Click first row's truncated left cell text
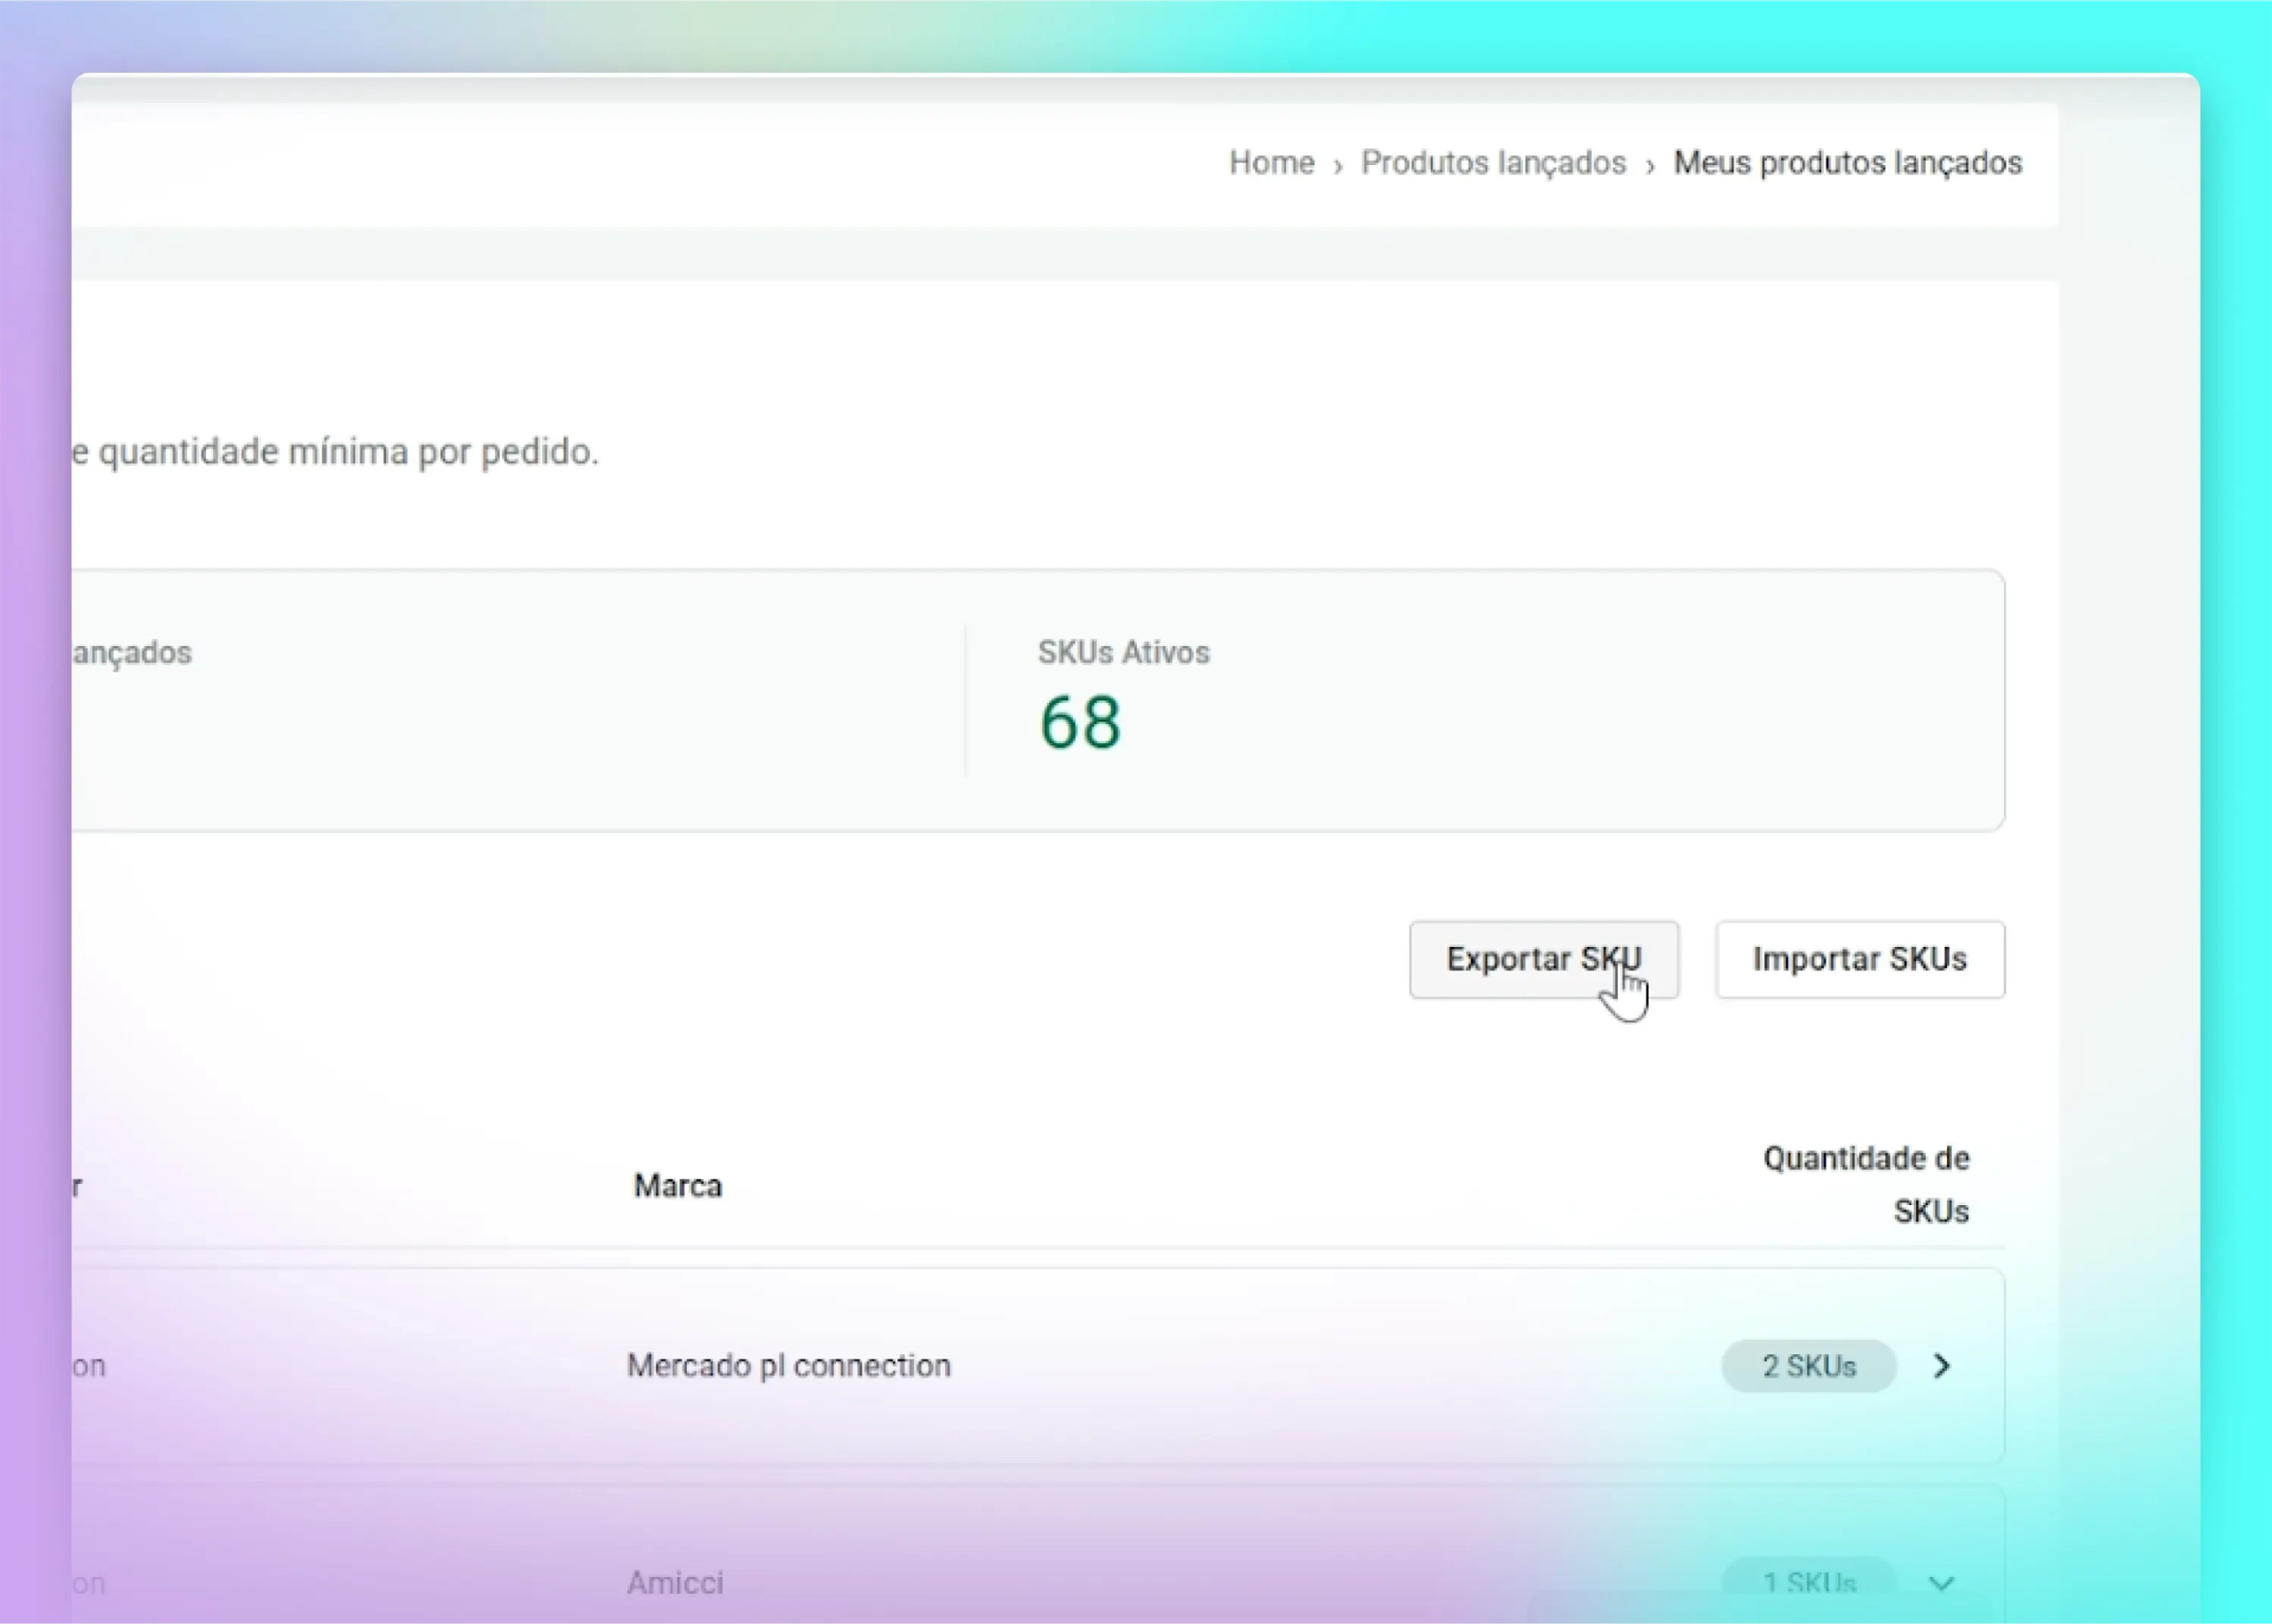Viewport: 2272px width, 1624px height. click(x=88, y=1366)
